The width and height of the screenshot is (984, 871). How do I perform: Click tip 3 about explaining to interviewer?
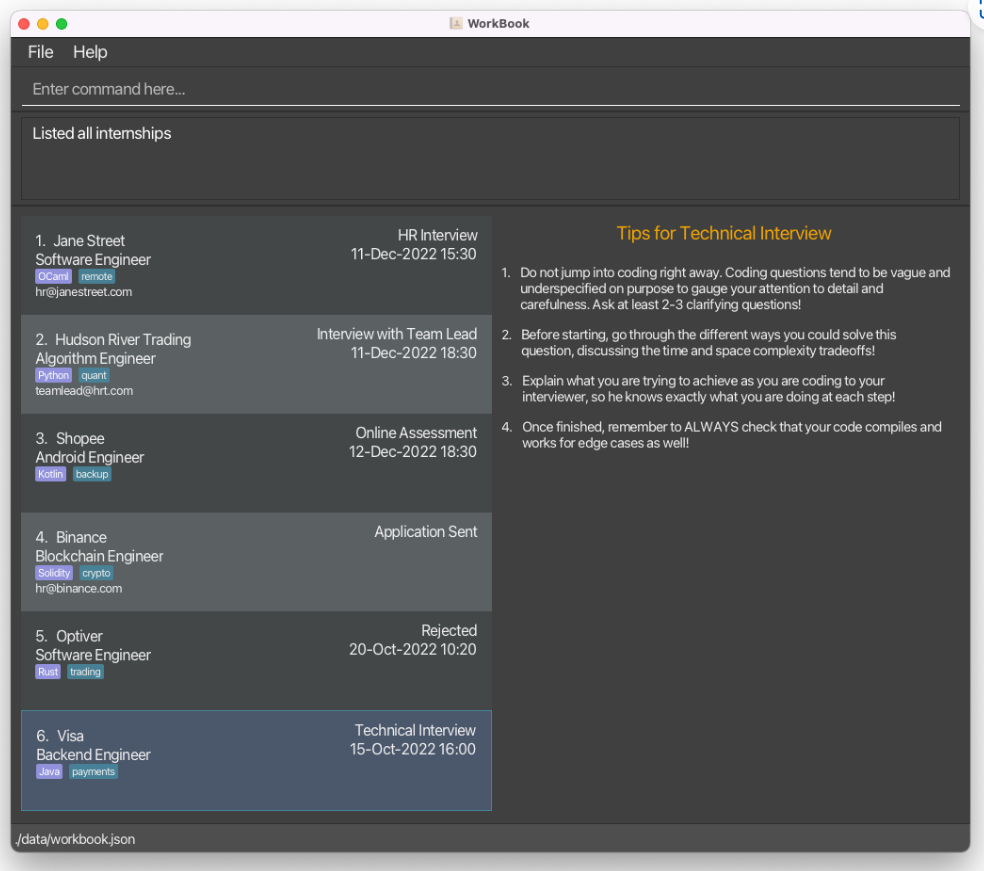click(700, 389)
